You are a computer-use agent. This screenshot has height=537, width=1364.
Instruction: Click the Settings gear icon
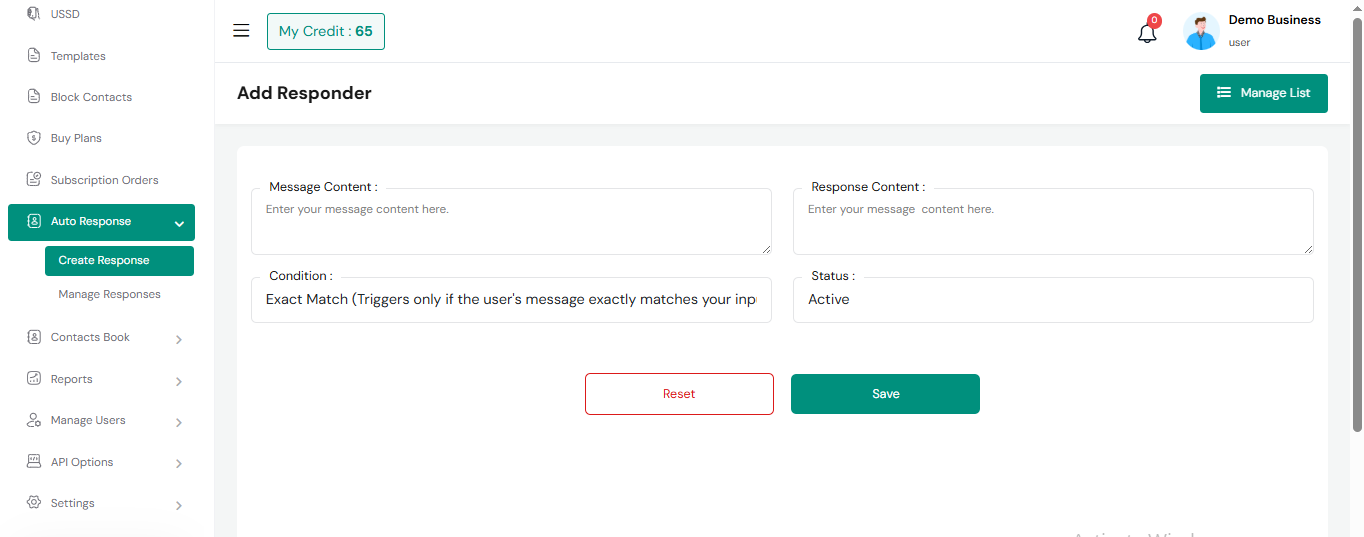(34, 503)
